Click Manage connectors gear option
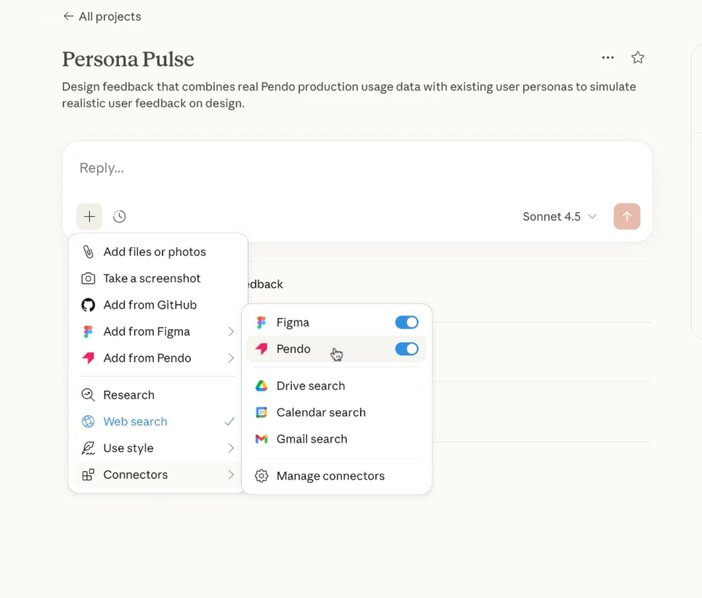The height and width of the screenshot is (598, 702). click(330, 476)
